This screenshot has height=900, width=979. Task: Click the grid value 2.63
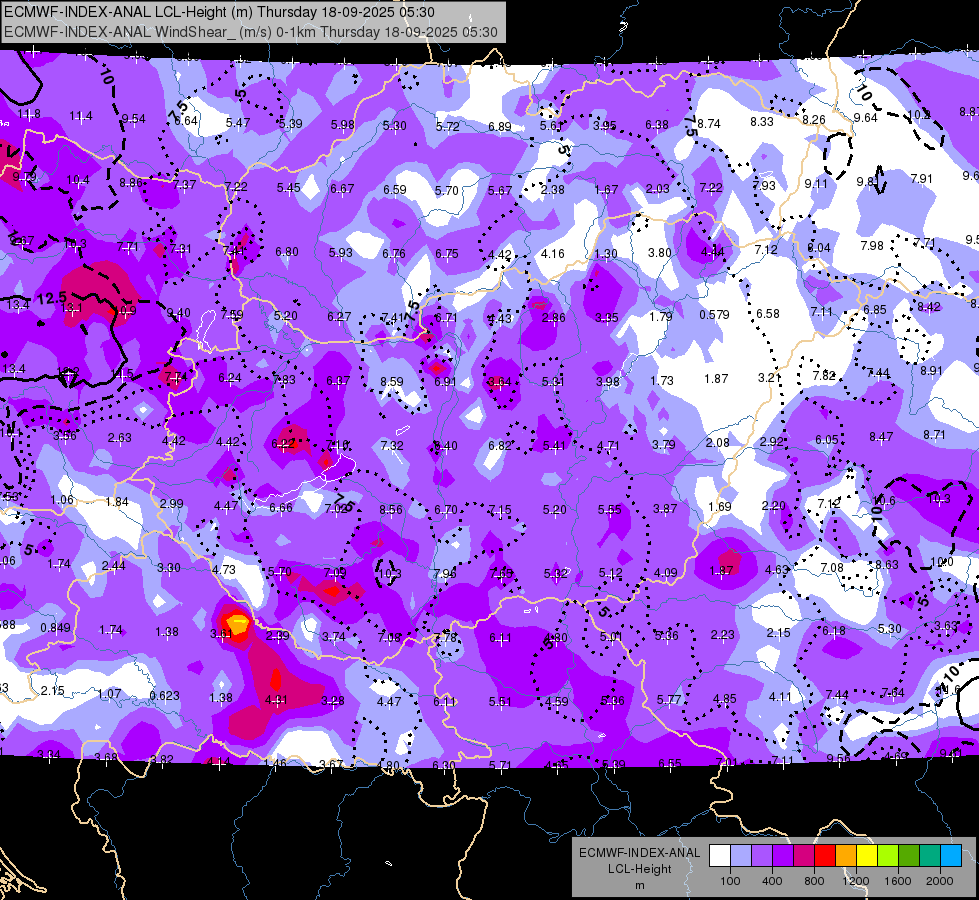[119, 437]
